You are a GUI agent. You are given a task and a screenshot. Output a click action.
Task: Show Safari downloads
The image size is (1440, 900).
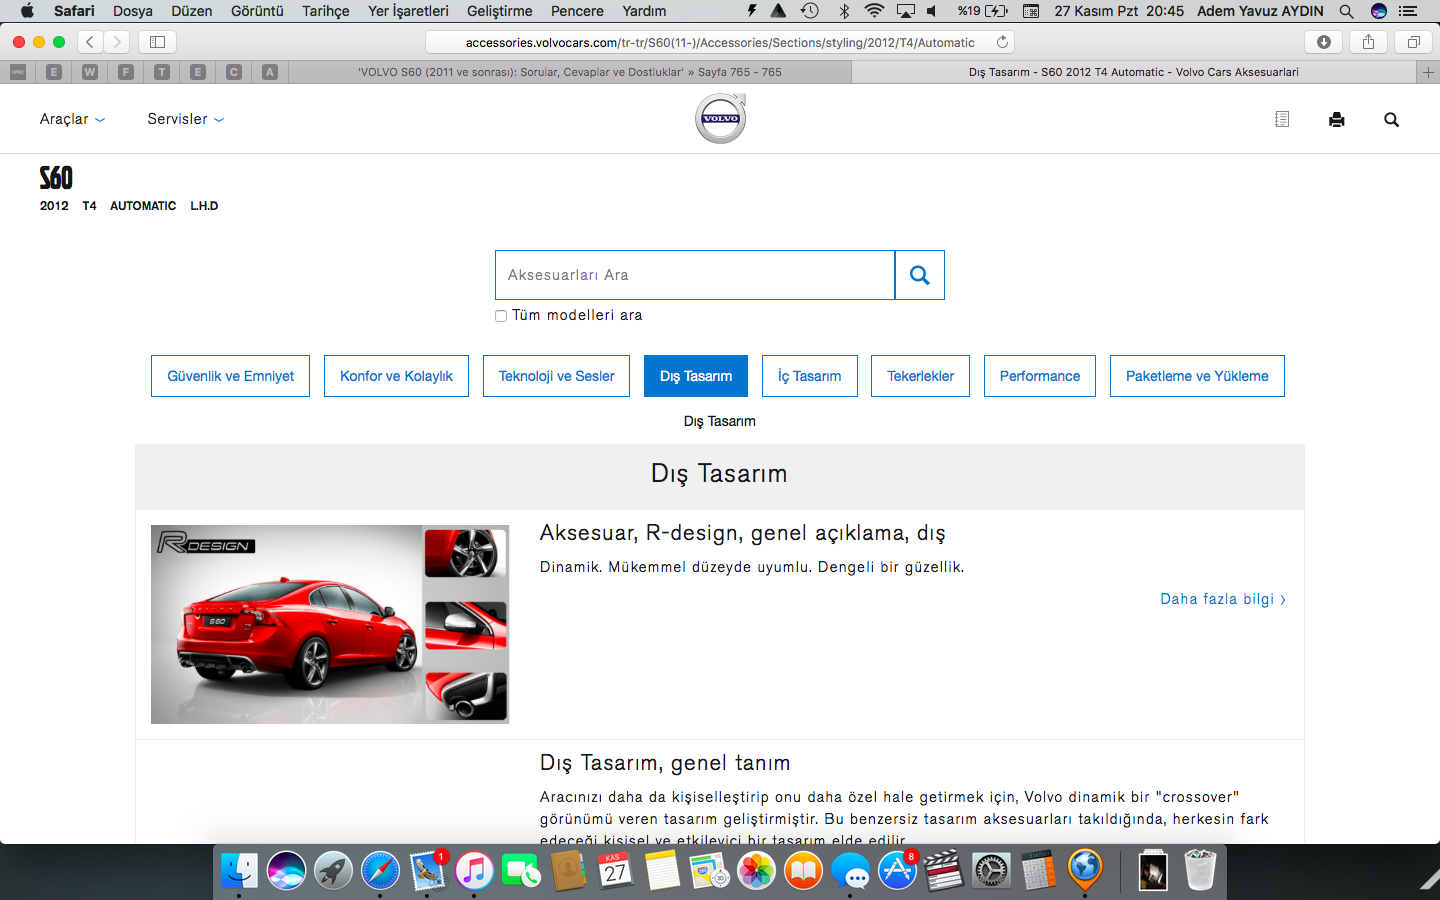[1324, 42]
